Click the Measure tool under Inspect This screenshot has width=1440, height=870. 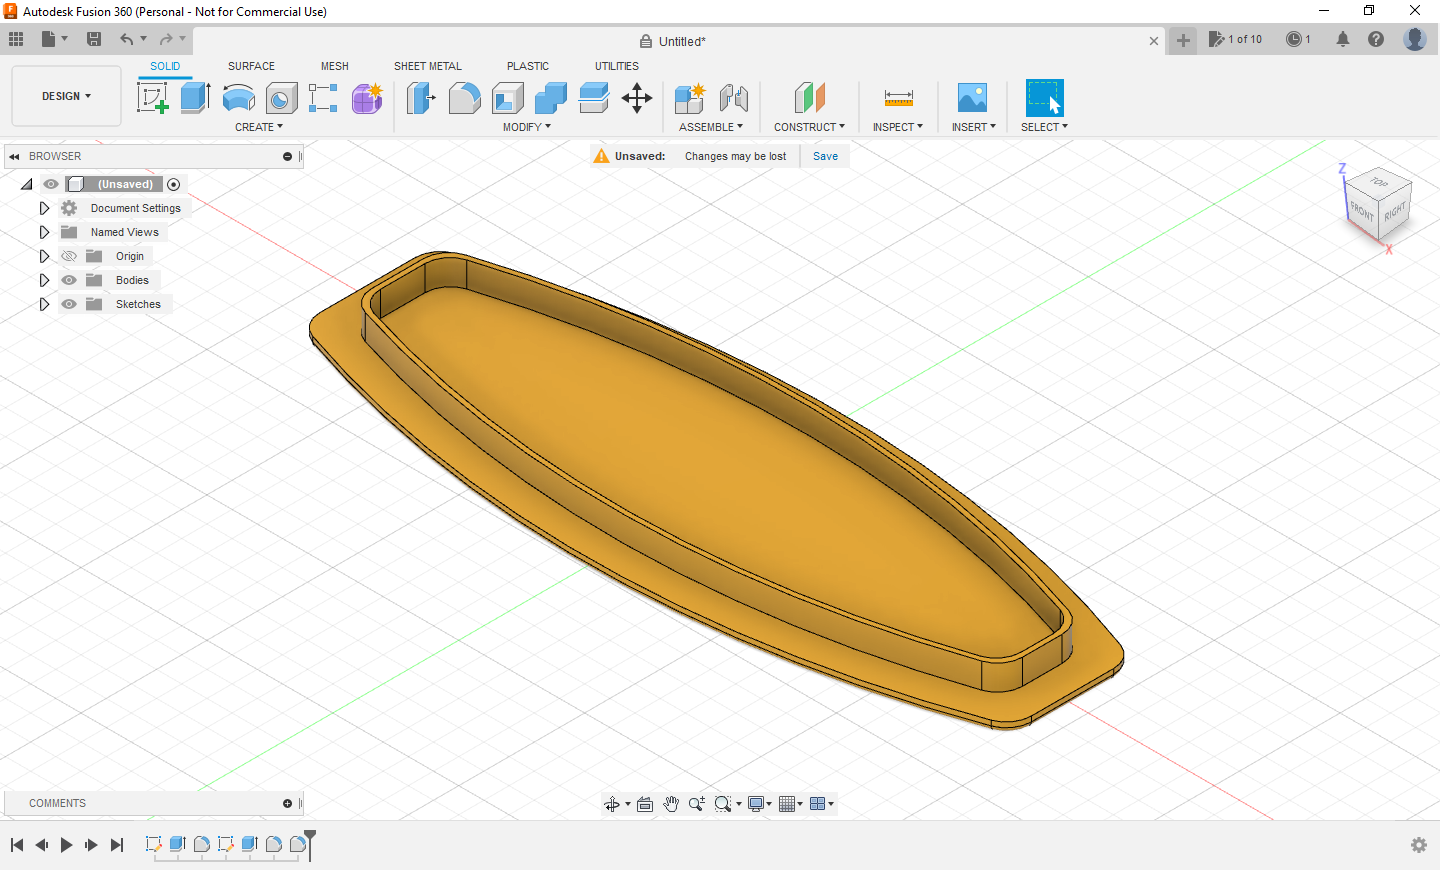pyautogui.click(x=898, y=98)
